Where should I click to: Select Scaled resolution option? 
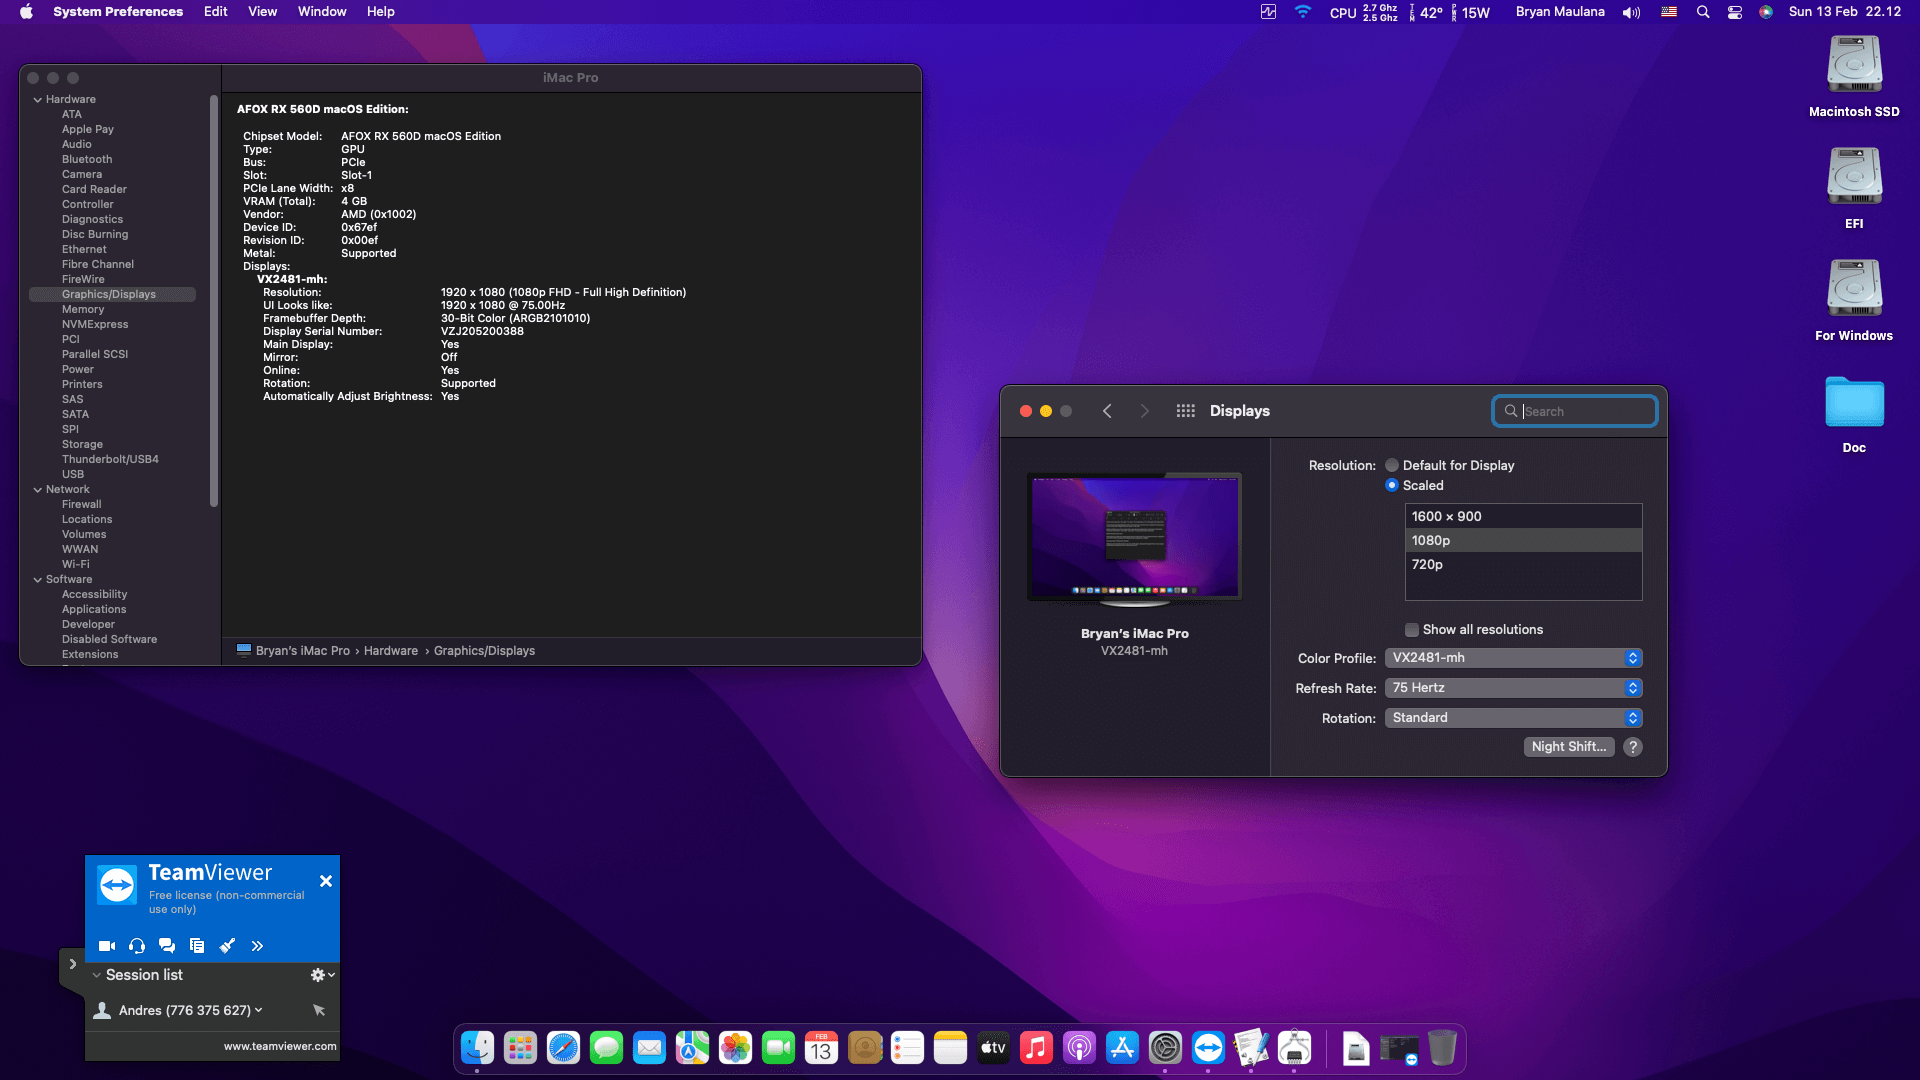[x=1392, y=485]
